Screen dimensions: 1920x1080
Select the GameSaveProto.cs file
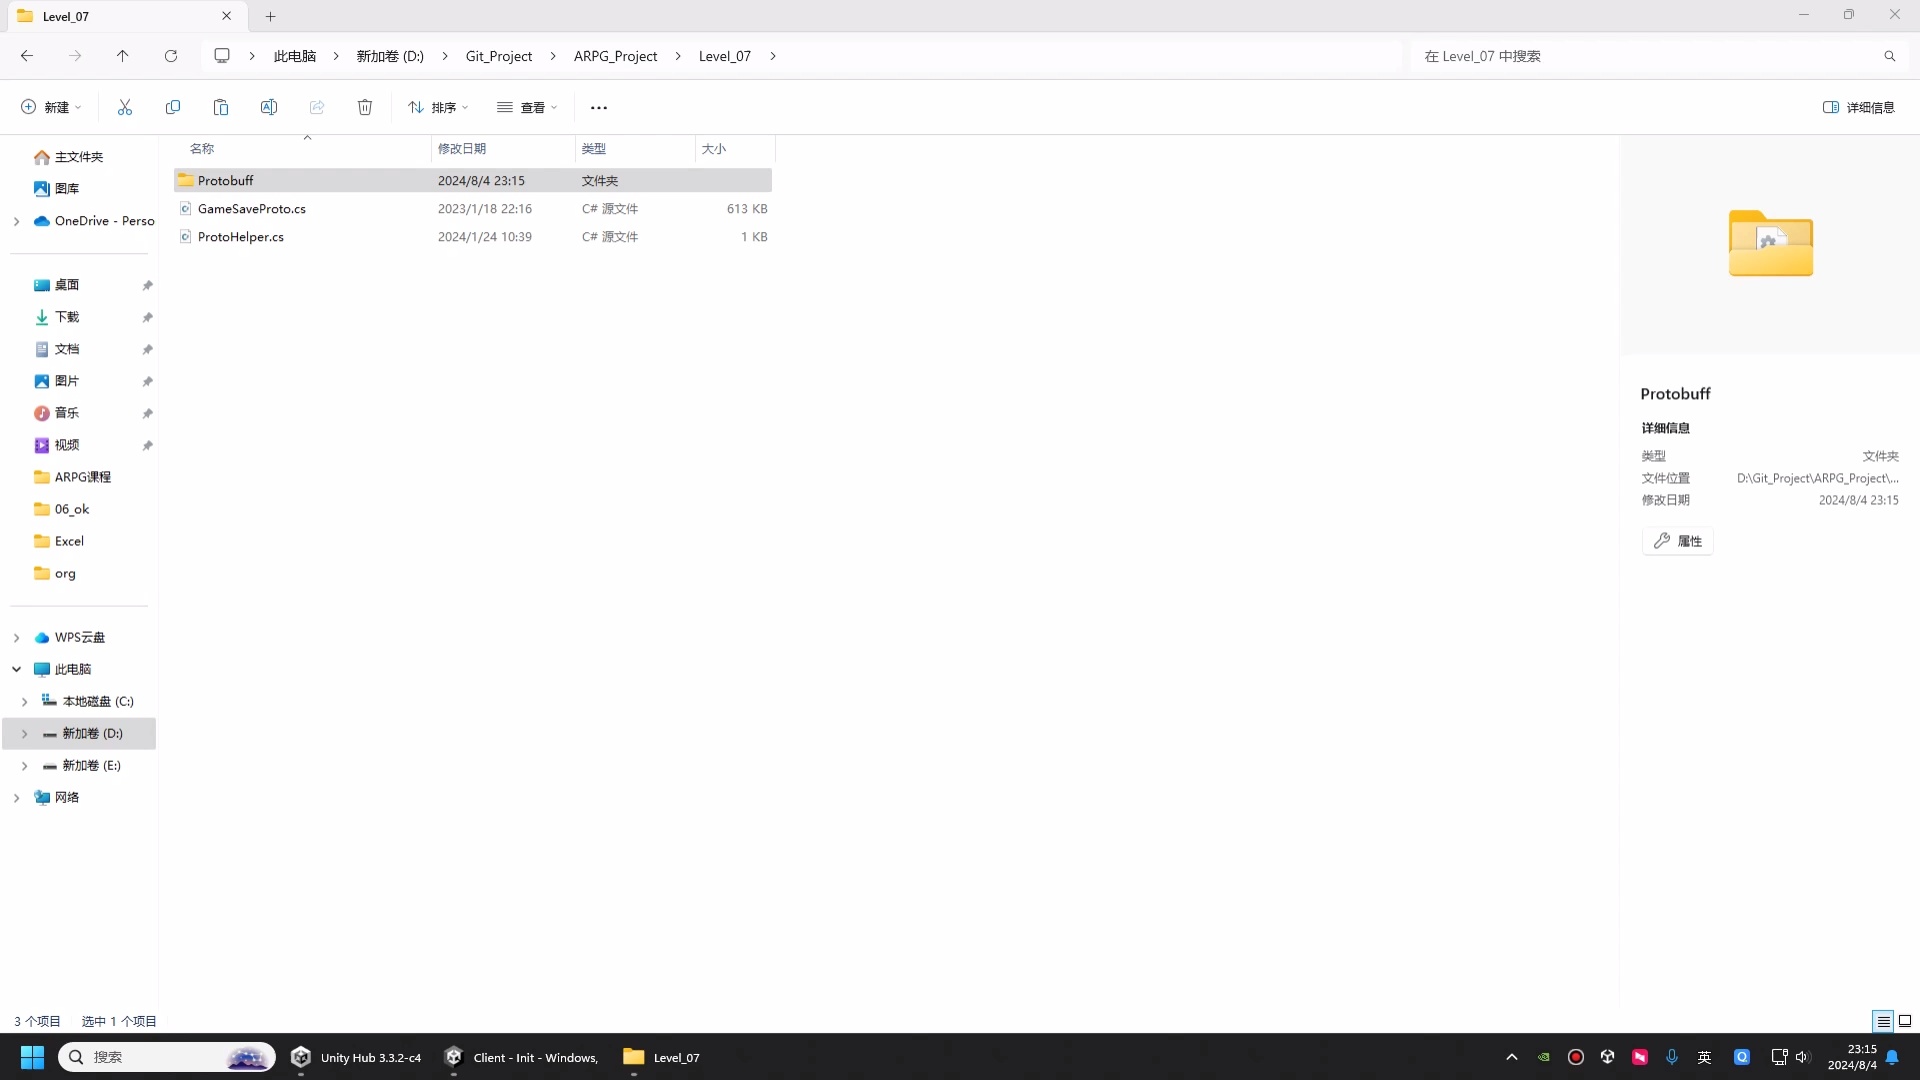click(x=252, y=208)
